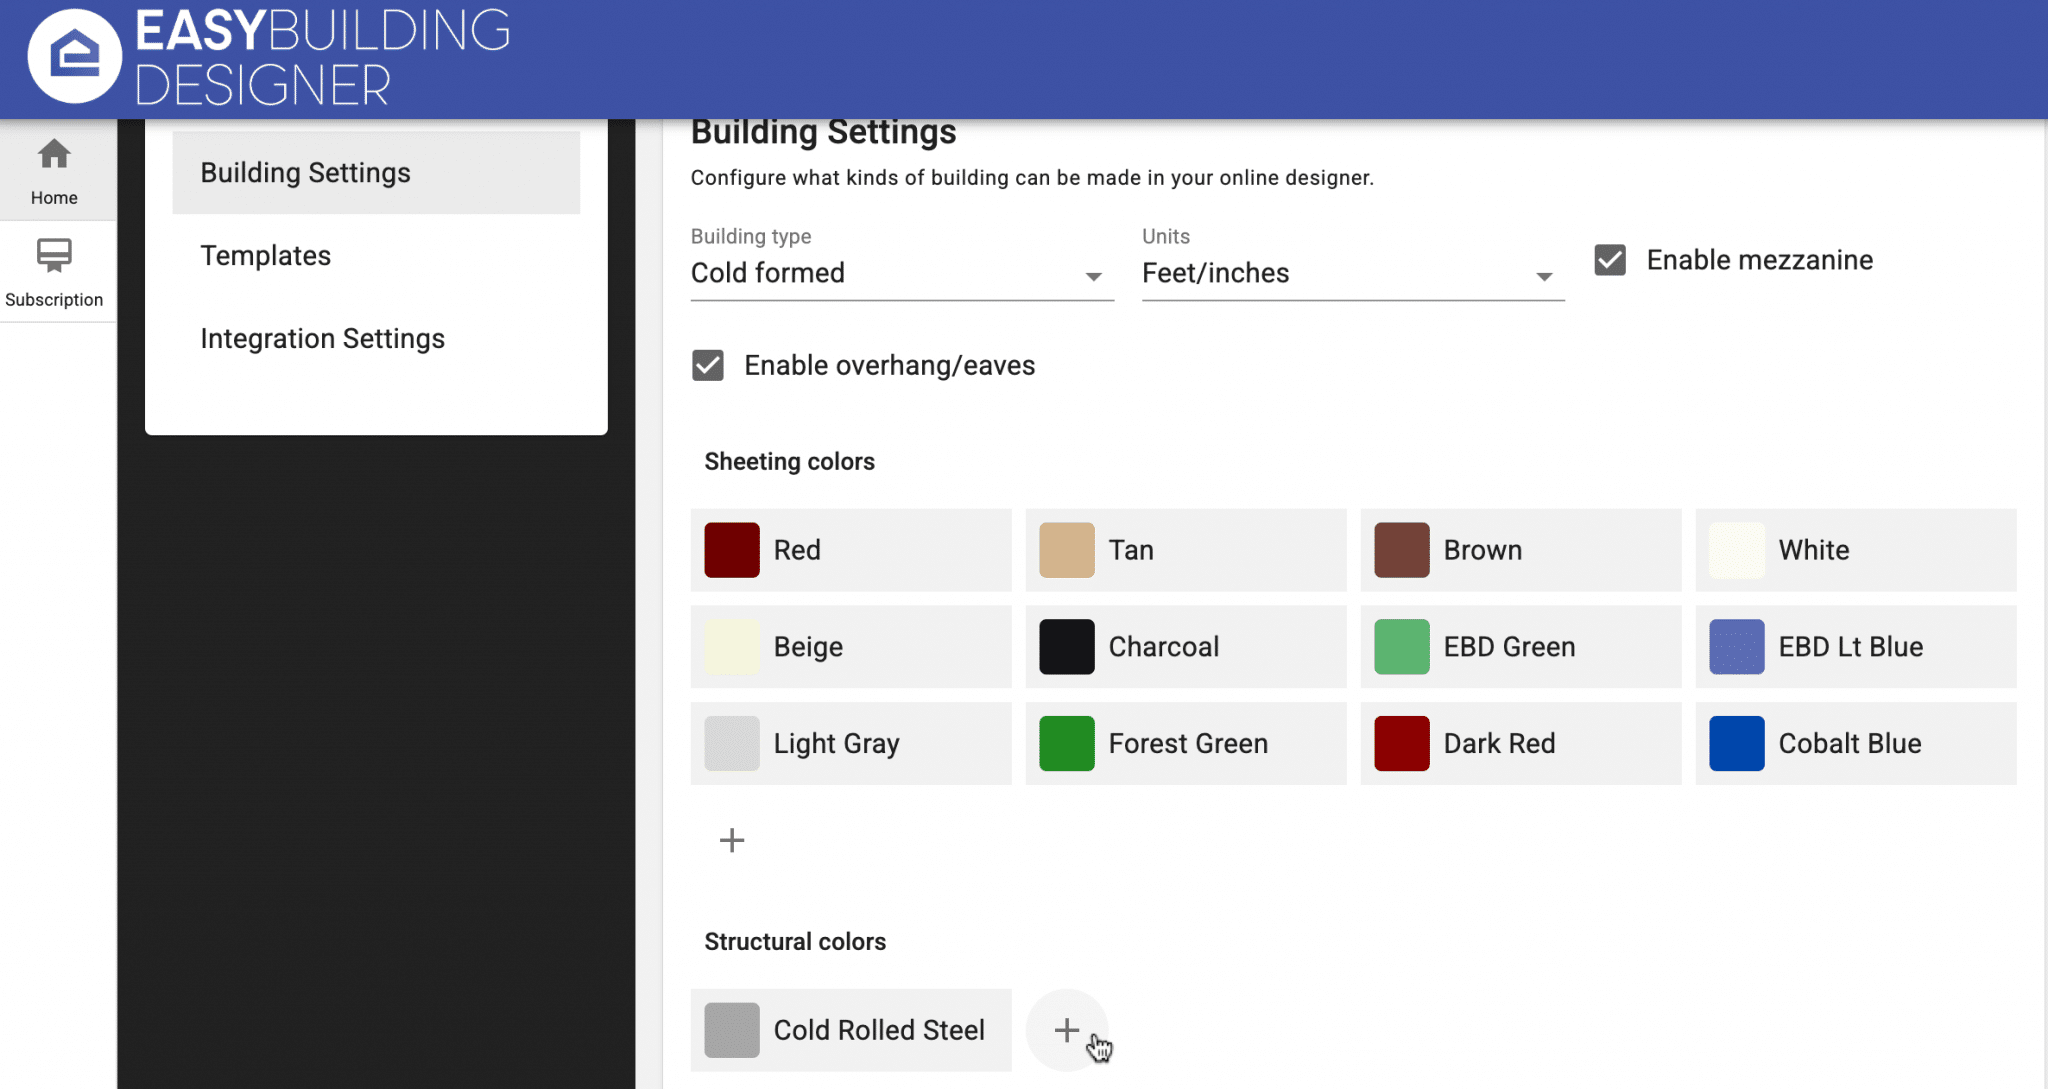Add a new structural color with plus icon
This screenshot has height=1089, width=2048.
[1066, 1030]
